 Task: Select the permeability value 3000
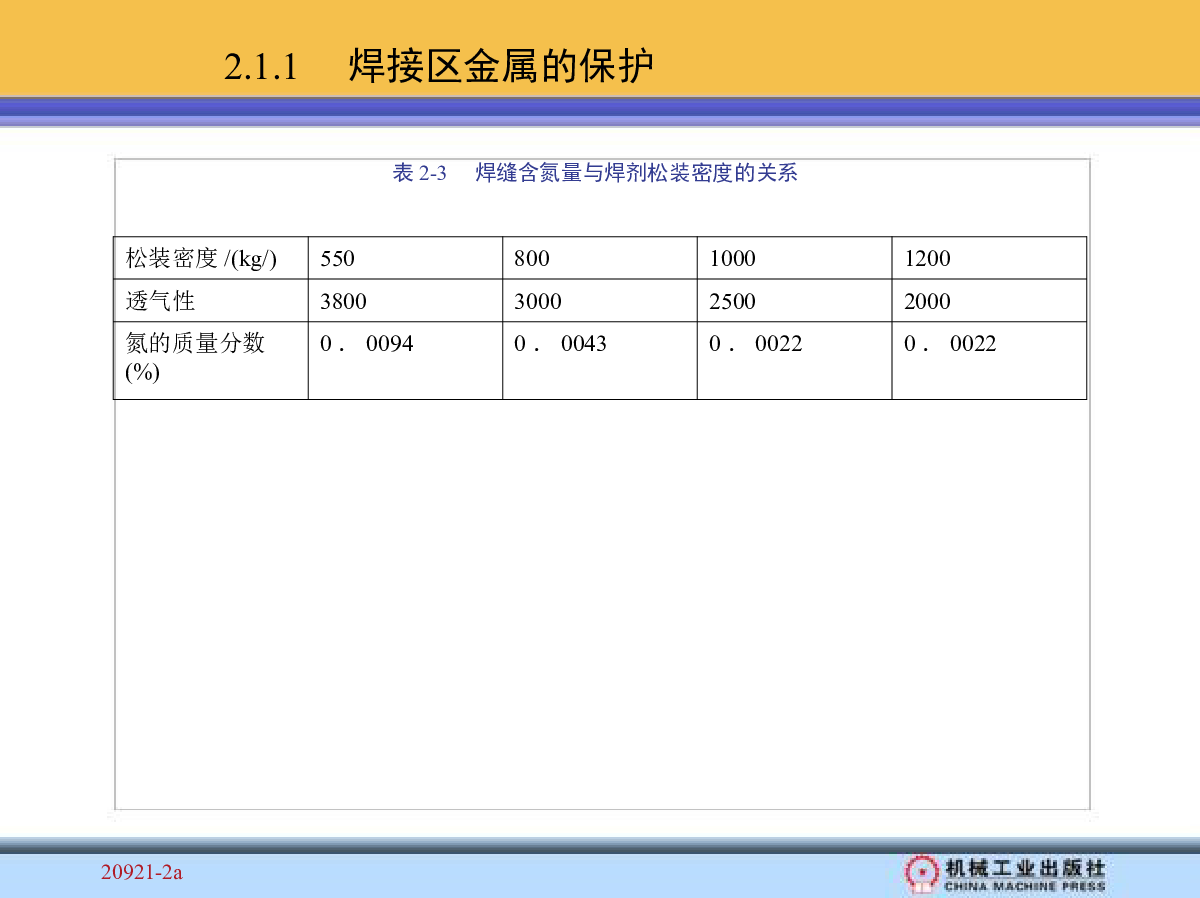click(538, 301)
